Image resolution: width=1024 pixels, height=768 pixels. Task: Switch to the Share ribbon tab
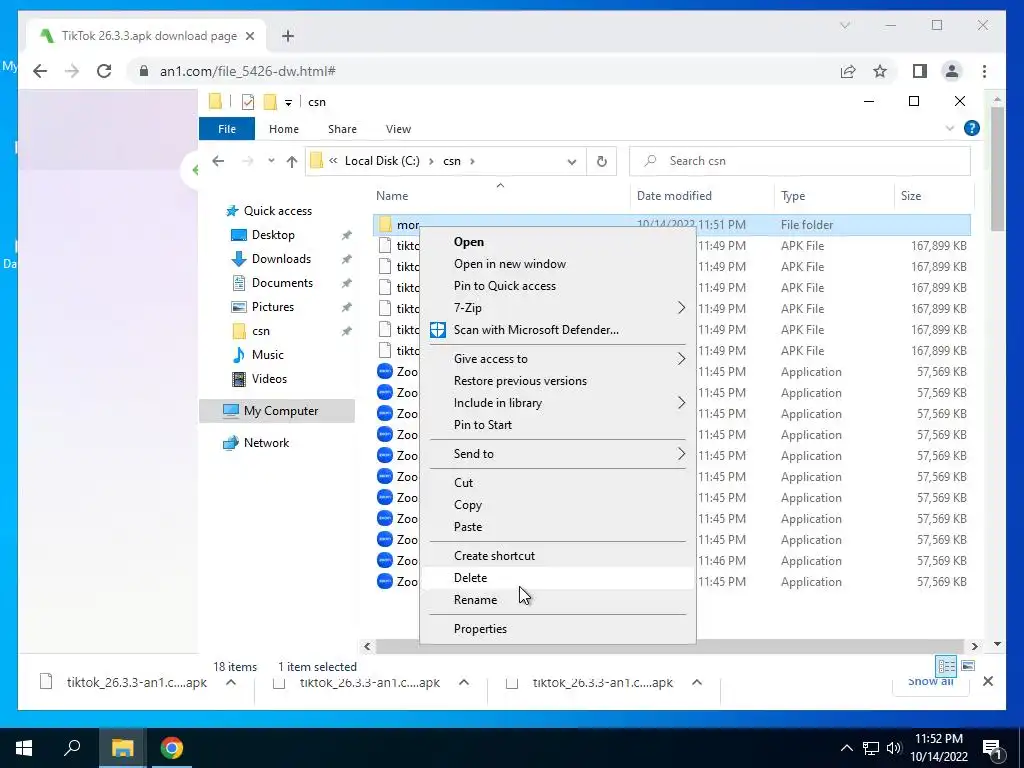tap(342, 129)
